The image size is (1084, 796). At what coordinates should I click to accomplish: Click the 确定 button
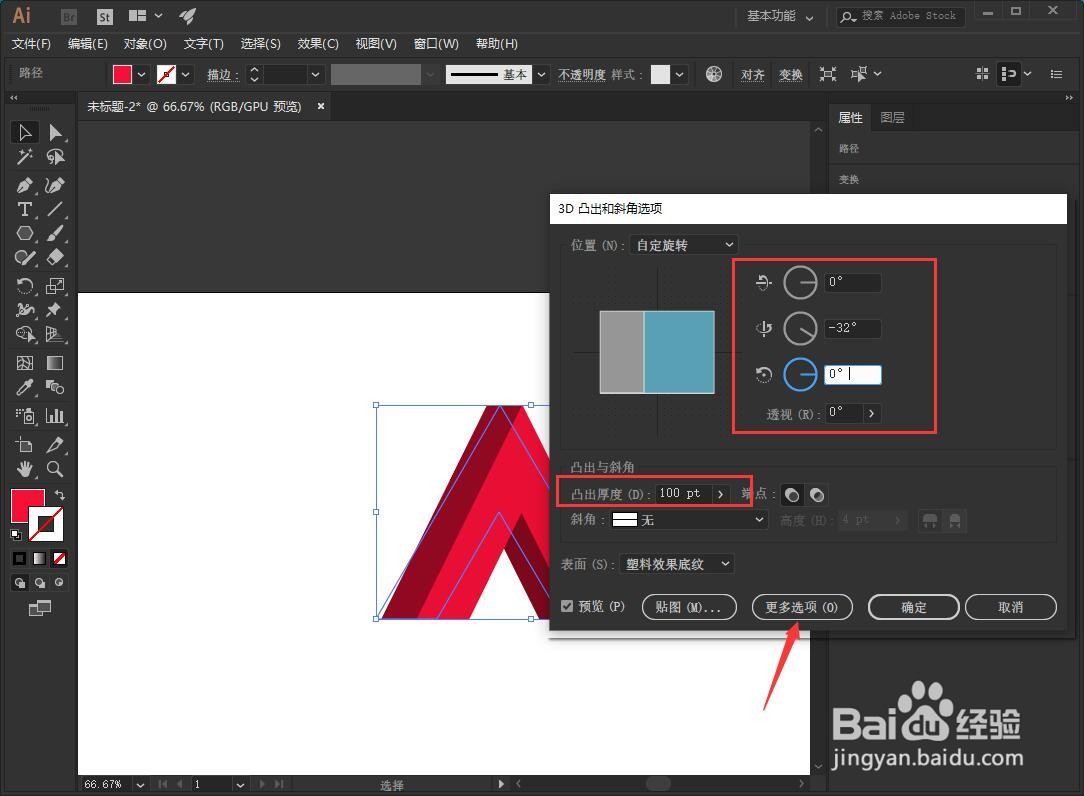click(x=913, y=607)
